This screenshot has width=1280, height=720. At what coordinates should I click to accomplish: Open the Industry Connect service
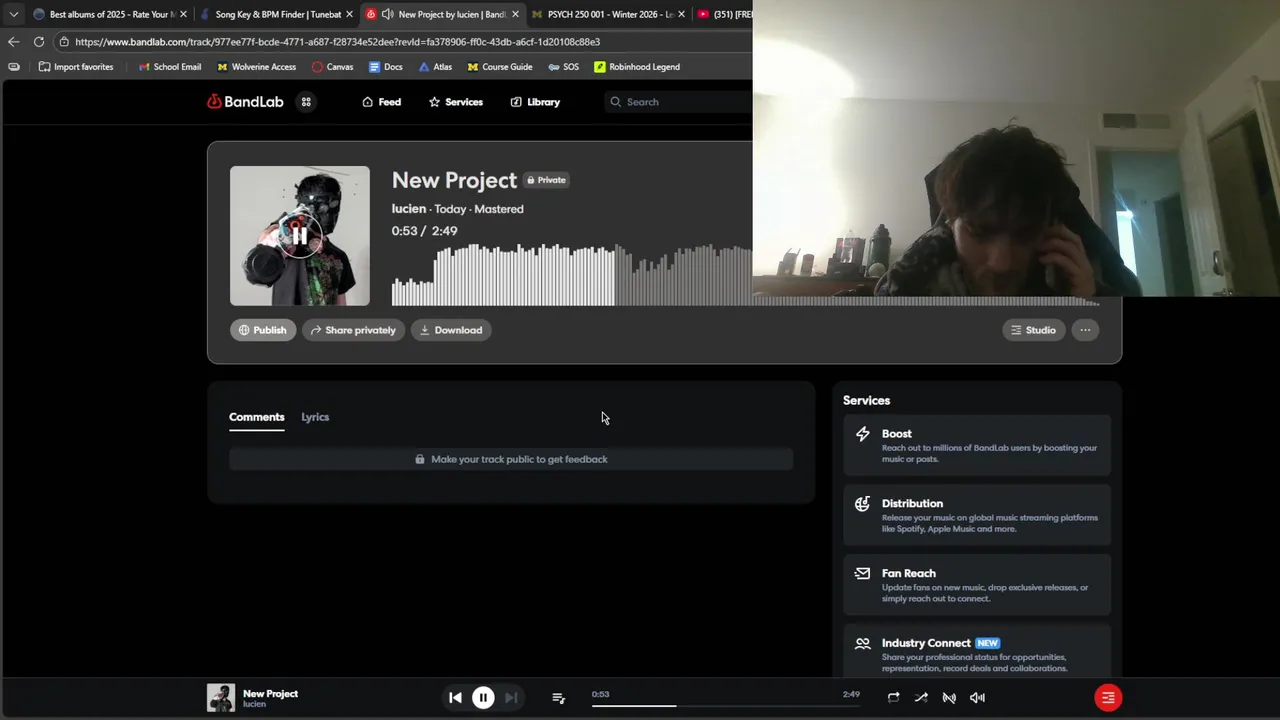977,654
